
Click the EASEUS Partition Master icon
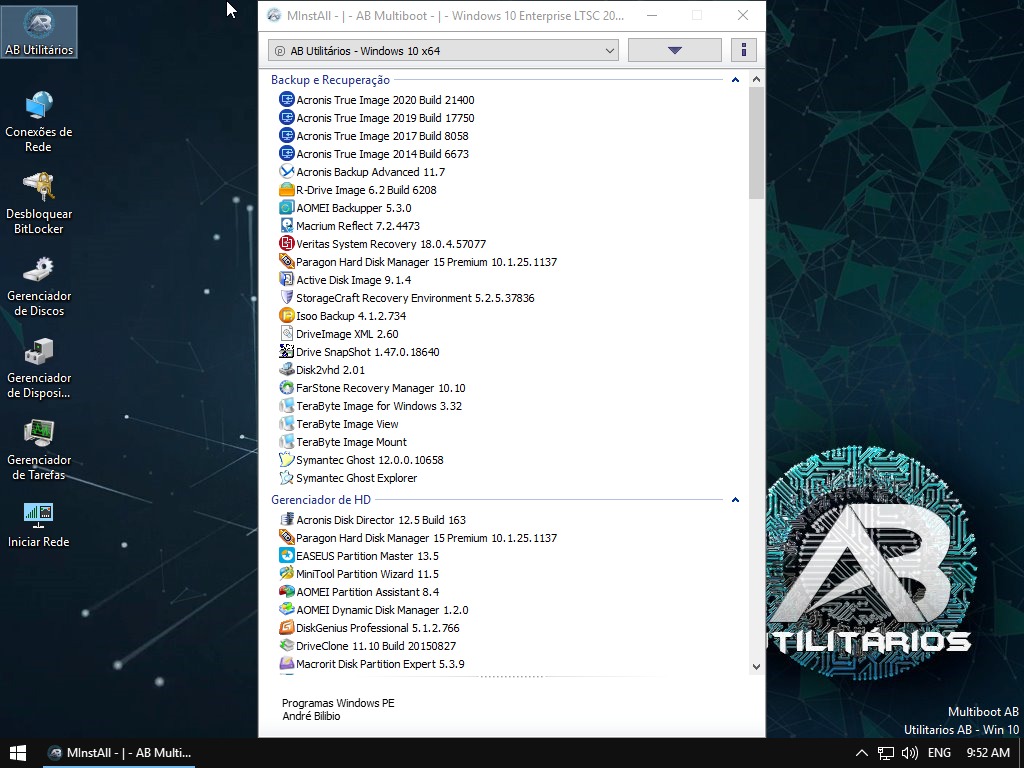[287, 556]
